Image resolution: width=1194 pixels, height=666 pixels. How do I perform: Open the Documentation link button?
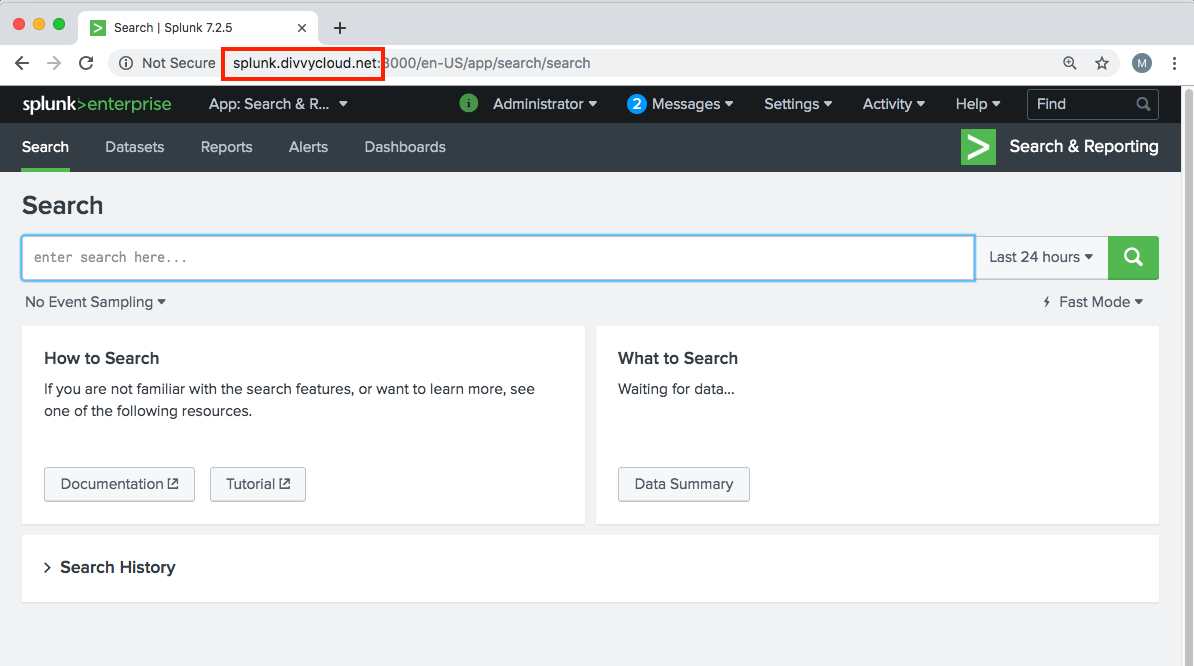(120, 484)
